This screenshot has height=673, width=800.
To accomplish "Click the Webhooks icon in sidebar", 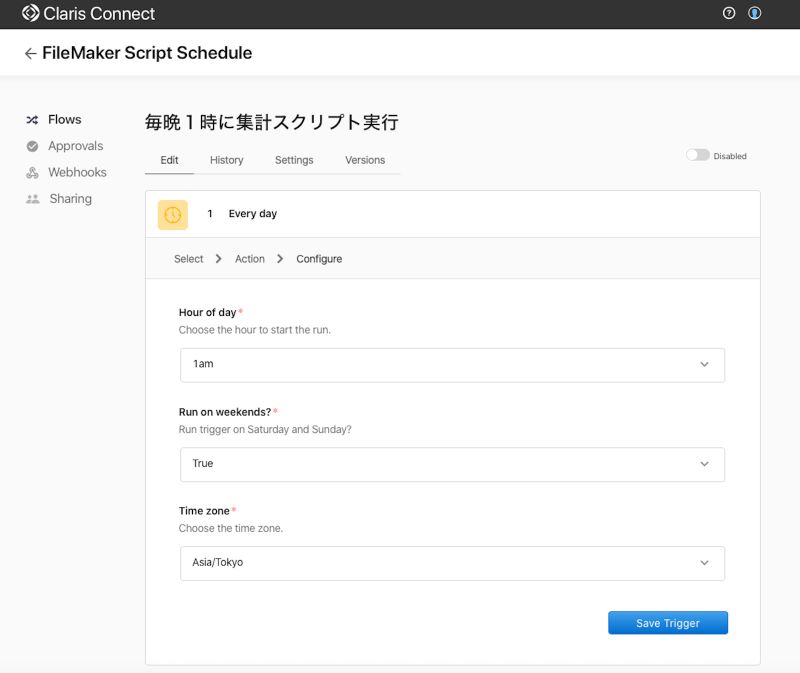I will click(x=32, y=172).
